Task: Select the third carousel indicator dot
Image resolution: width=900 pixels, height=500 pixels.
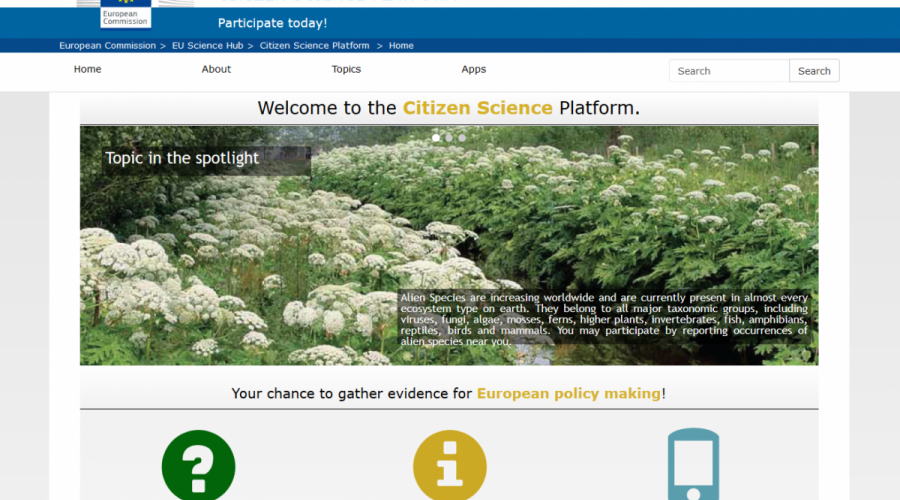Action: click(461, 138)
